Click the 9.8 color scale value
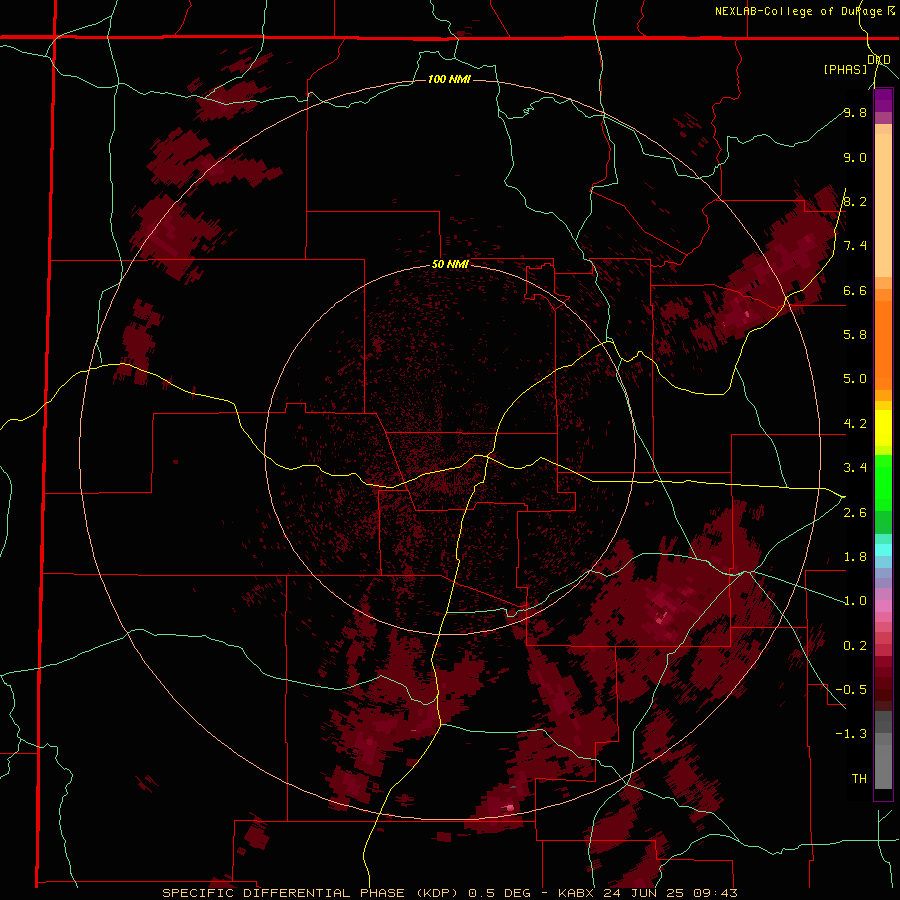Screen dimensions: 900x900 coord(855,112)
